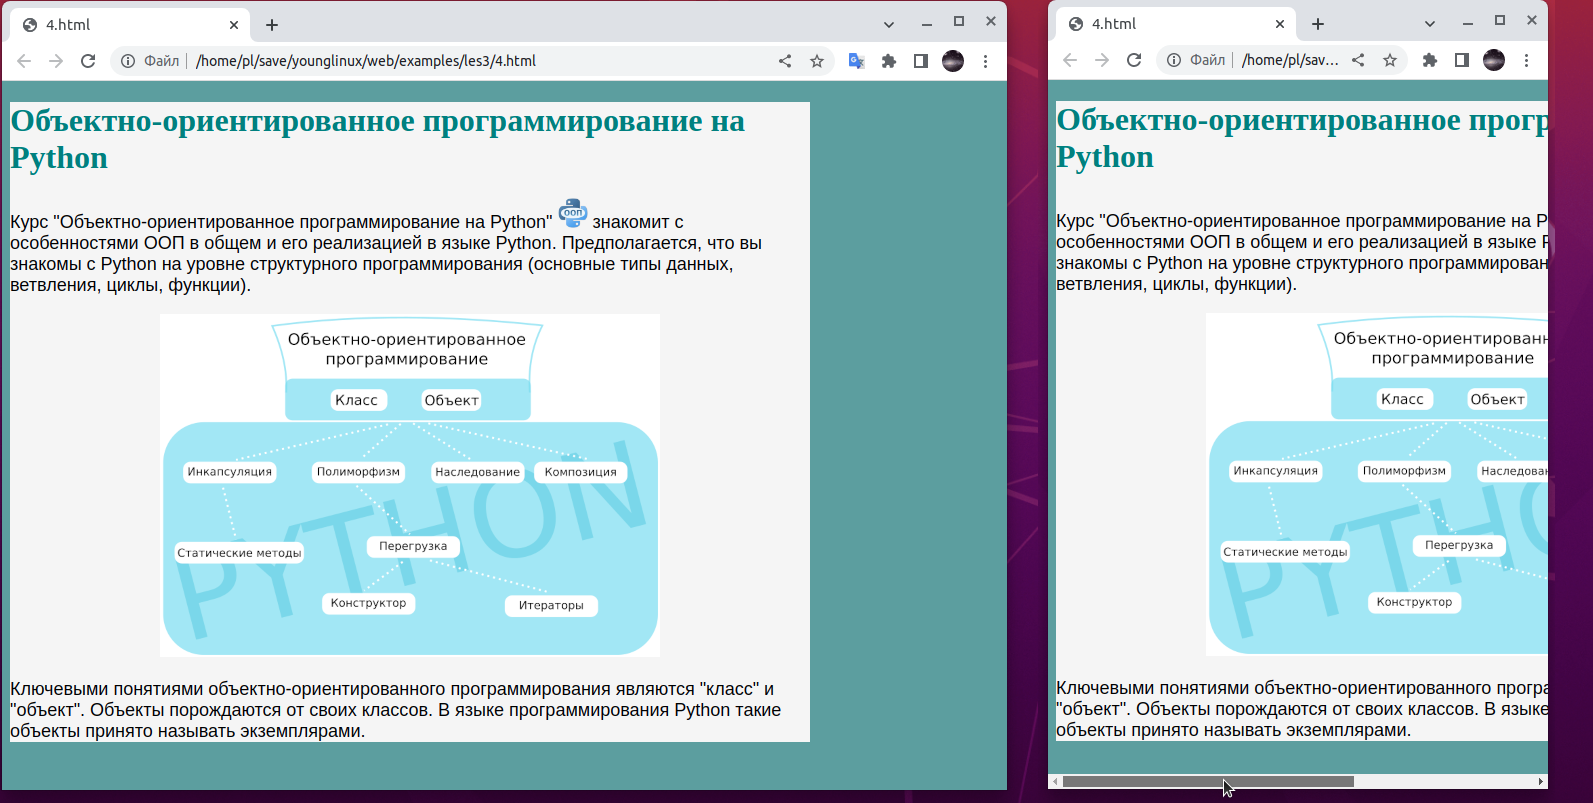Click the page heading in left window

point(377,139)
